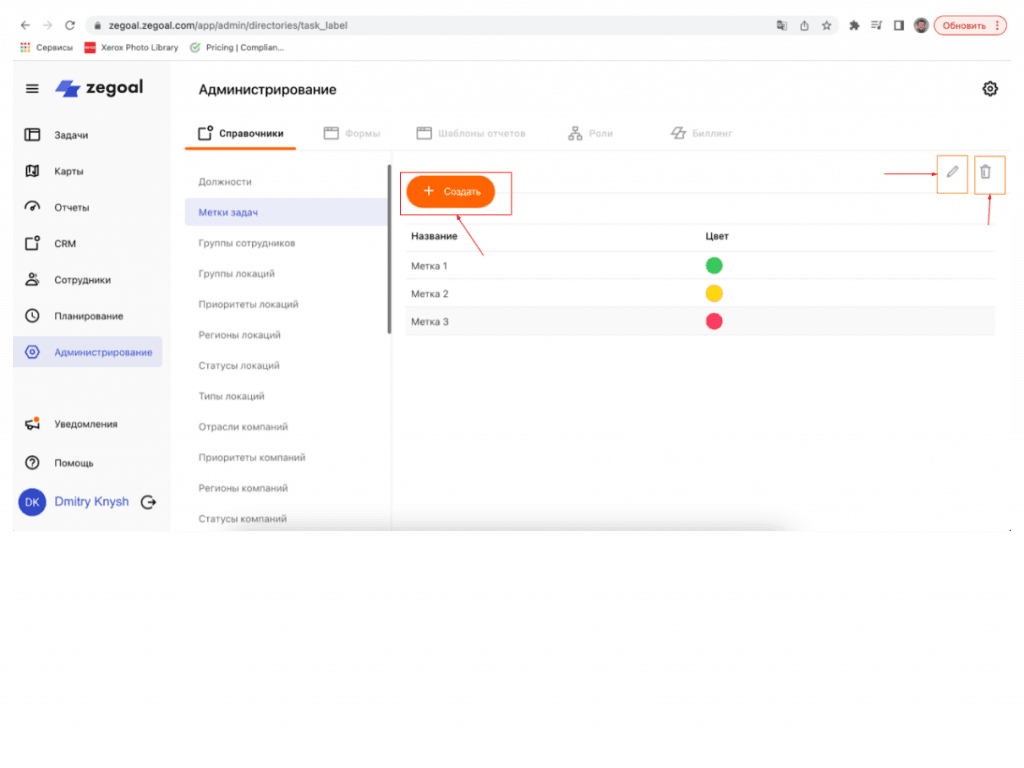Click the directory list scrollbar
The image size is (1024, 768).
tap(389, 250)
